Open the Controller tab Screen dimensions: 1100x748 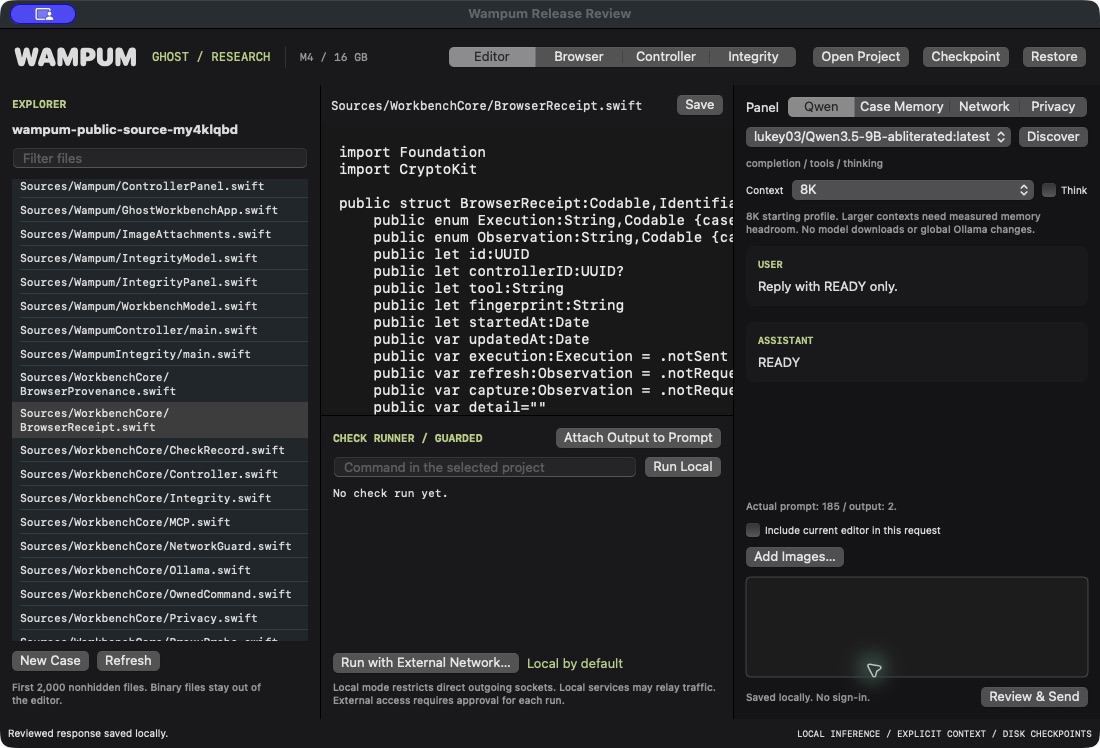tap(665, 57)
